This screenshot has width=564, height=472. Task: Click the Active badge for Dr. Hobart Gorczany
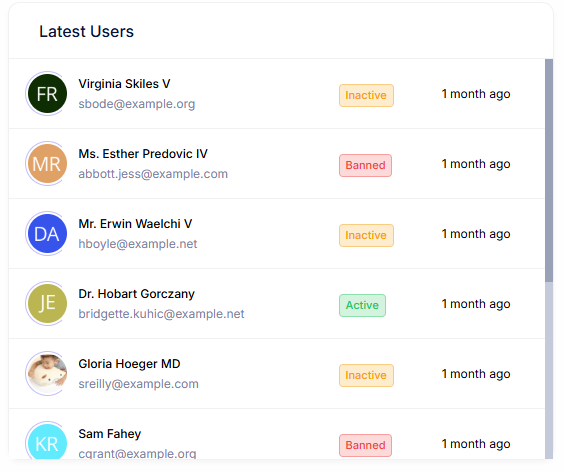(x=362, y=305)
